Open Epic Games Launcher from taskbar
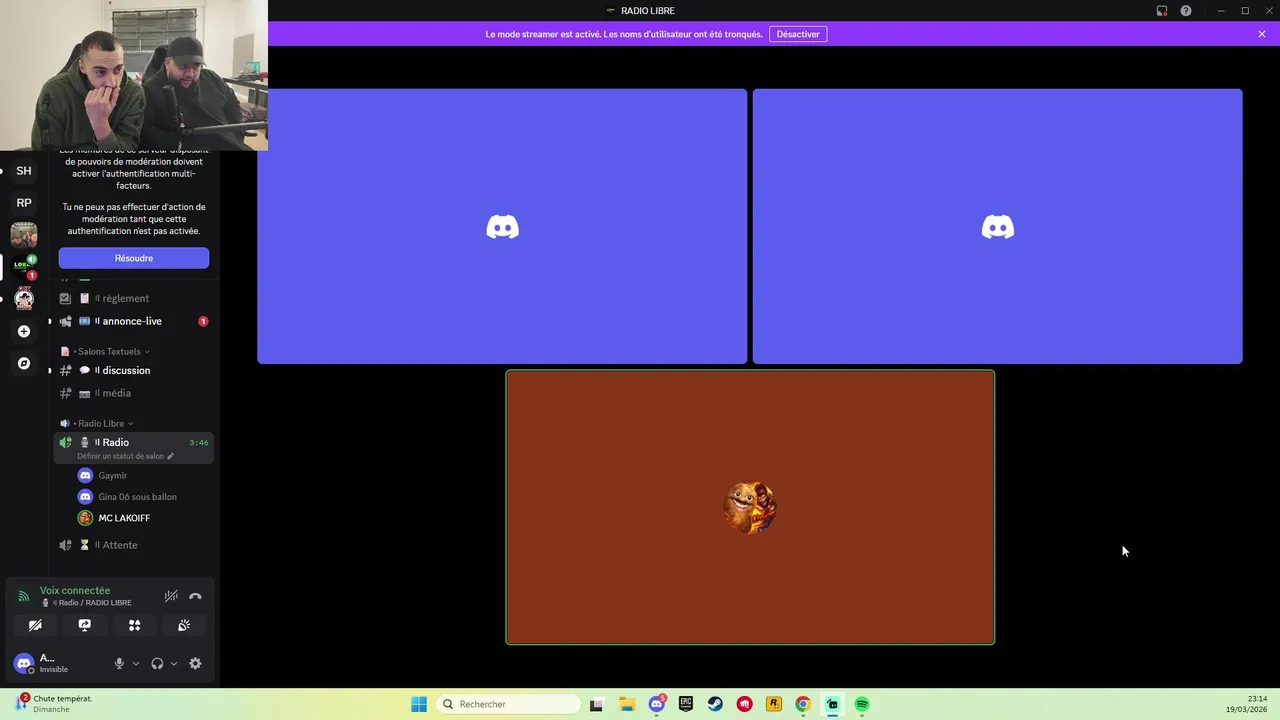Screen dimensions: 1280x720 (x=686, y=704)
